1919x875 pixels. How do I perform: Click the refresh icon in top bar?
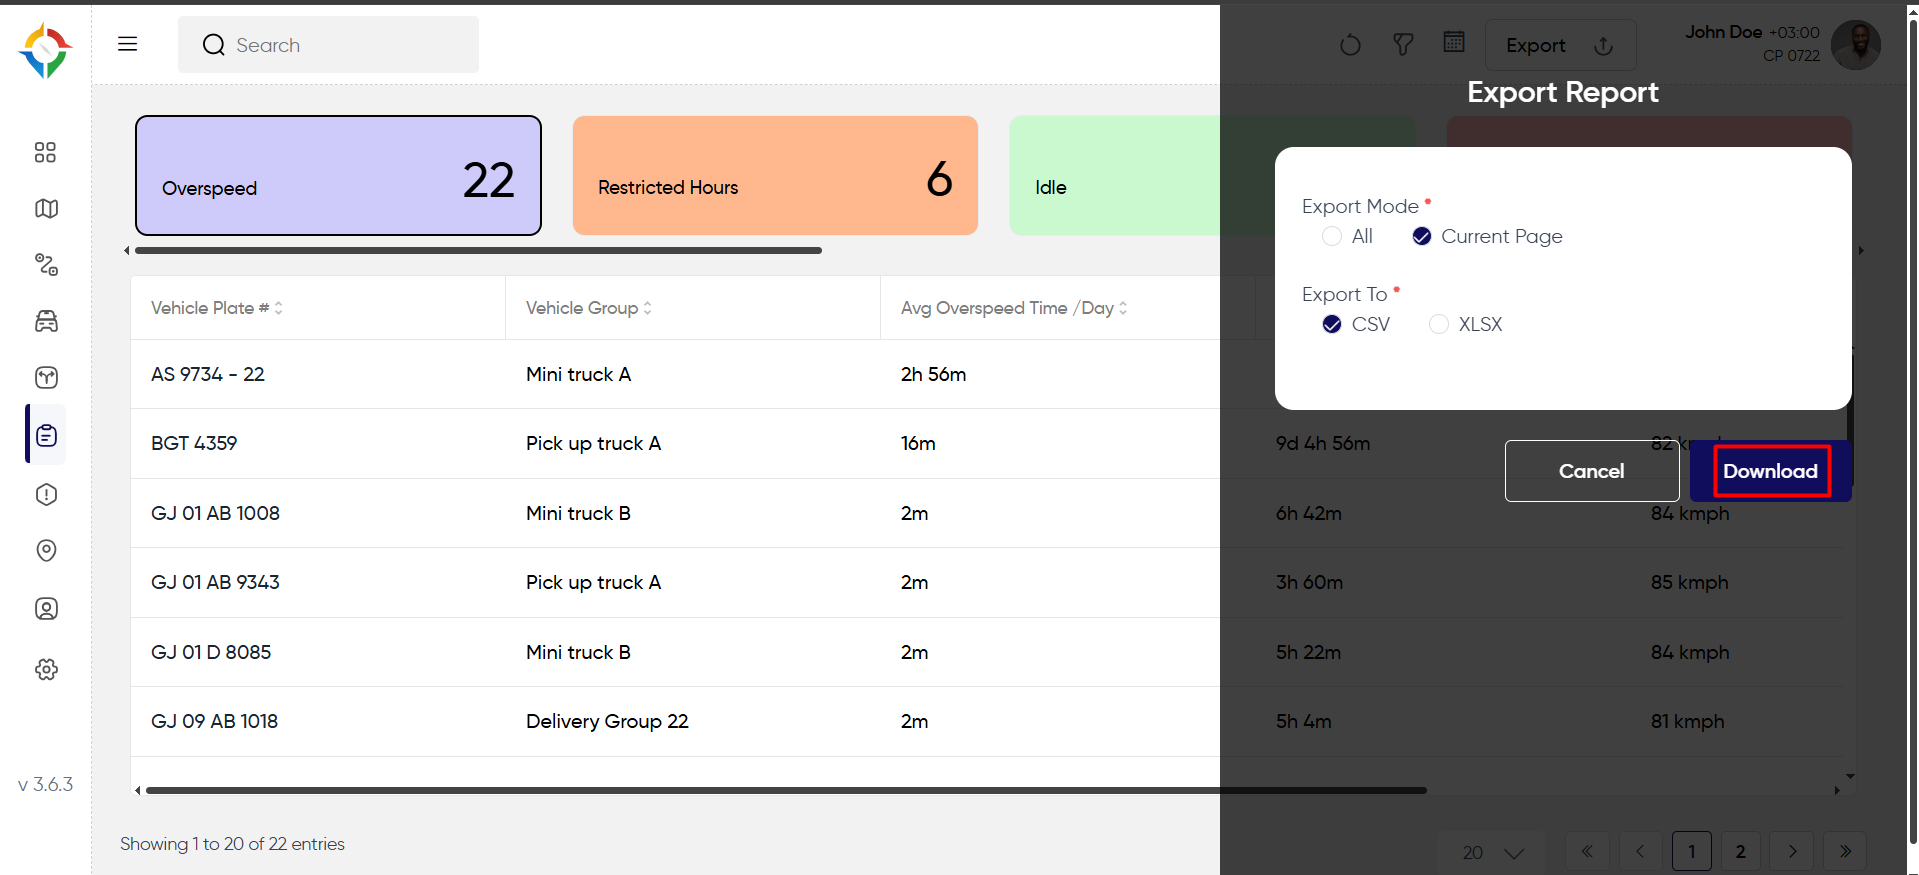pyautogui.click(x=1350, y=45)
